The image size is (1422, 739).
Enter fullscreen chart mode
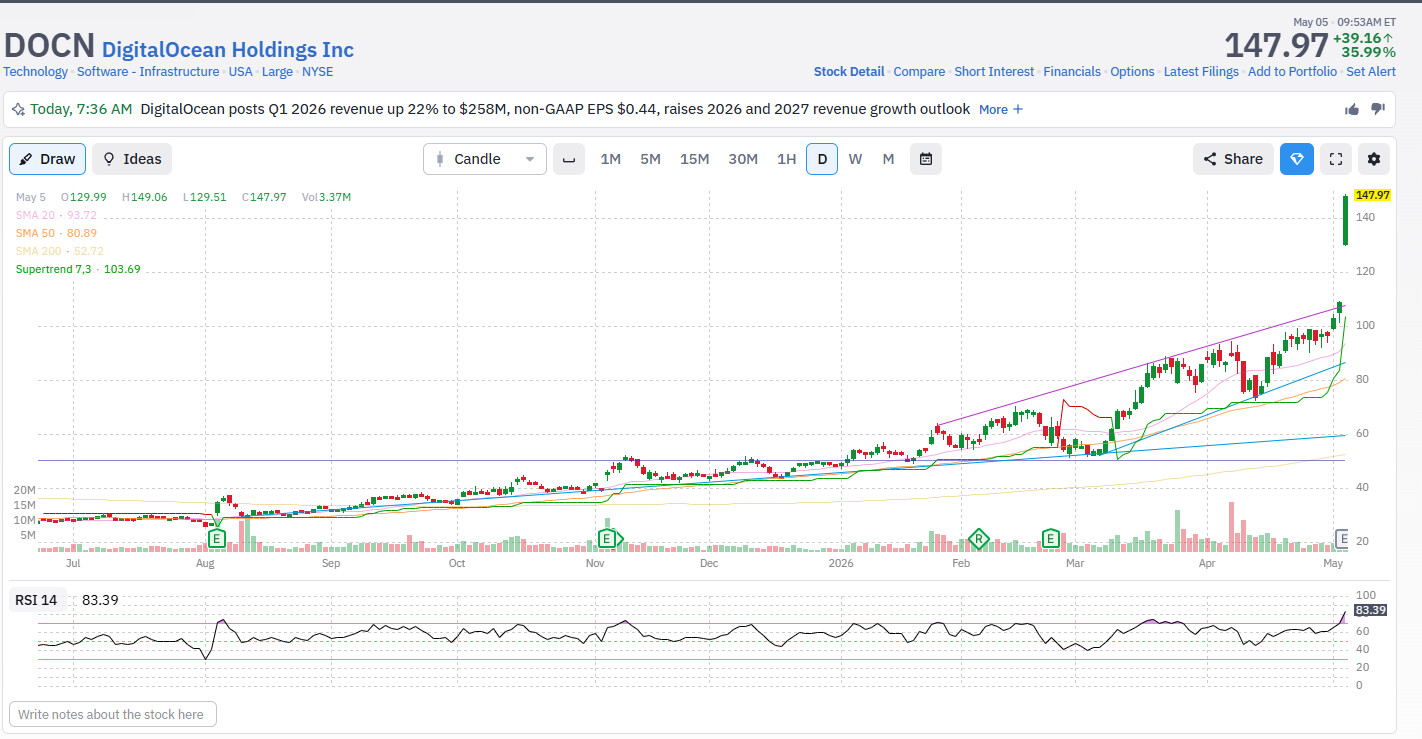1336,159
